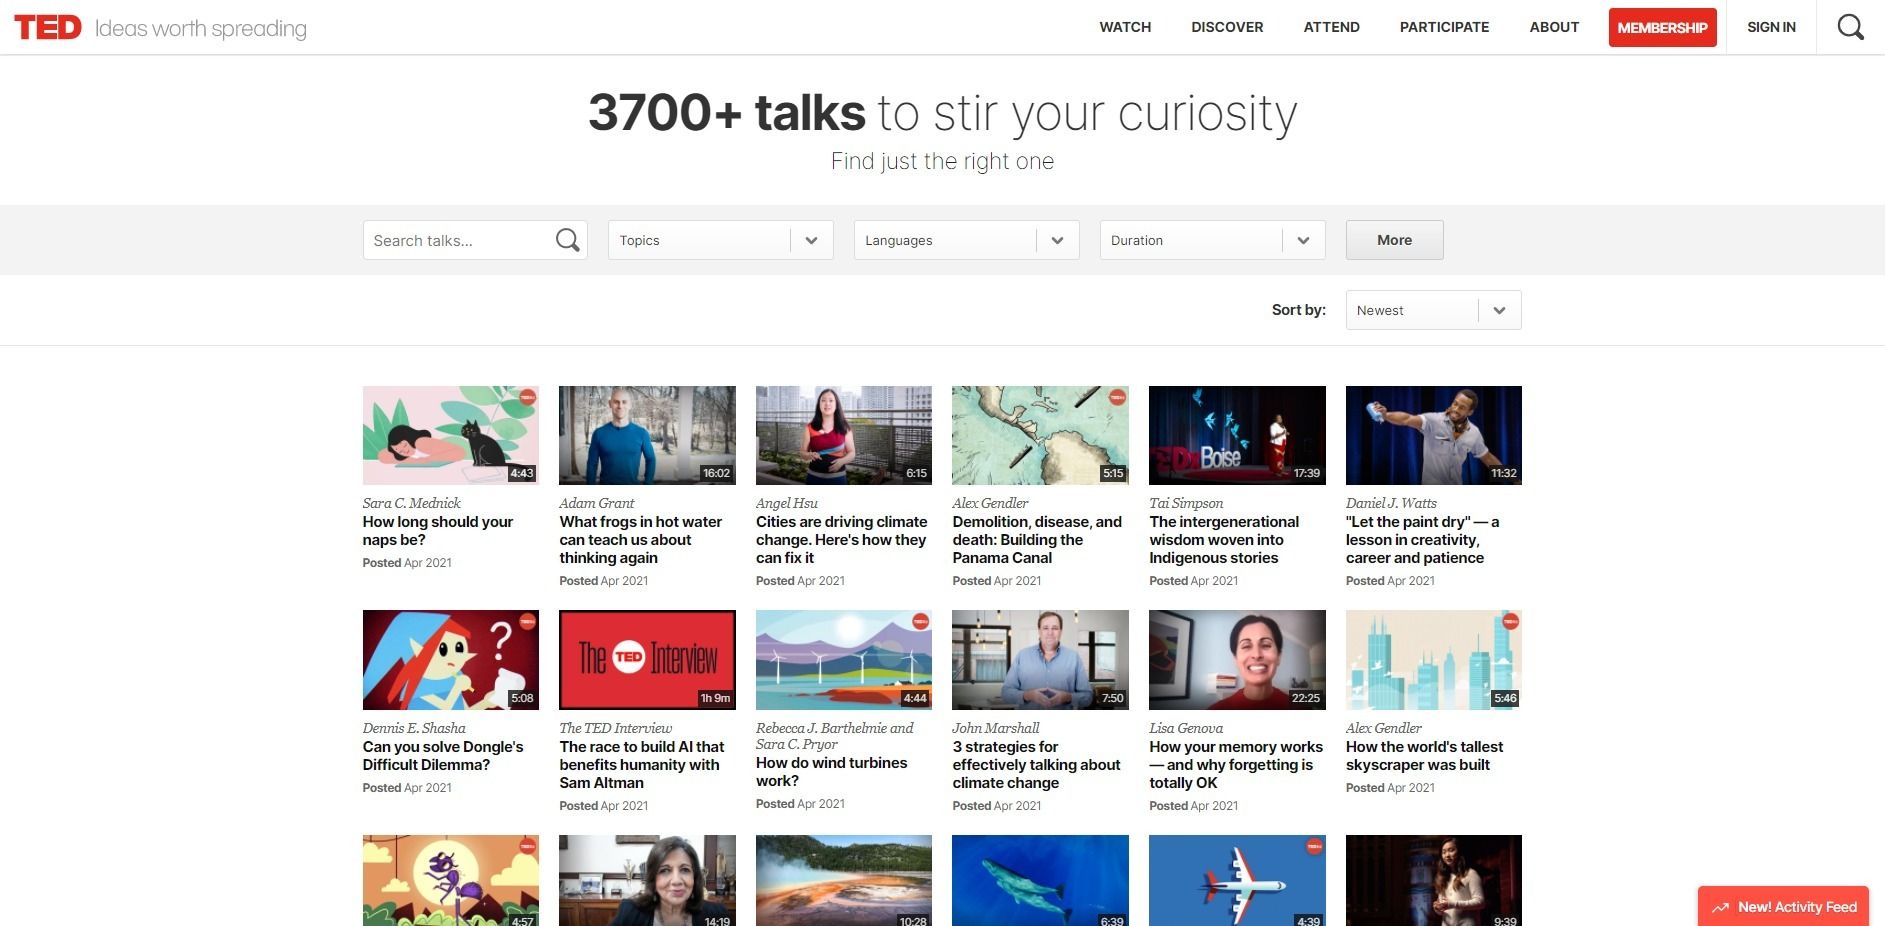Image resolution: width=1885 pixels, height=926 pixels.
Task: Open the DISCOVER menu
Action: tap(1227, 27)
